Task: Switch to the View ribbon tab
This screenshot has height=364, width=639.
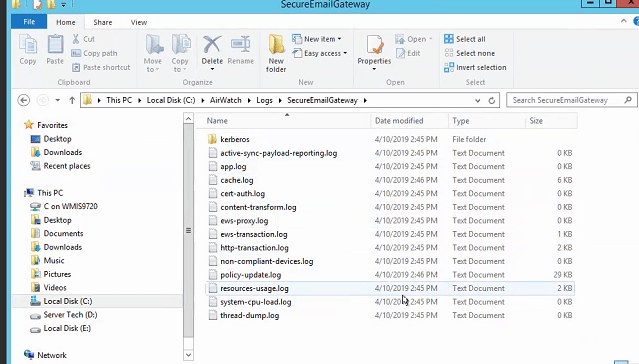Action: pos(139,22)
